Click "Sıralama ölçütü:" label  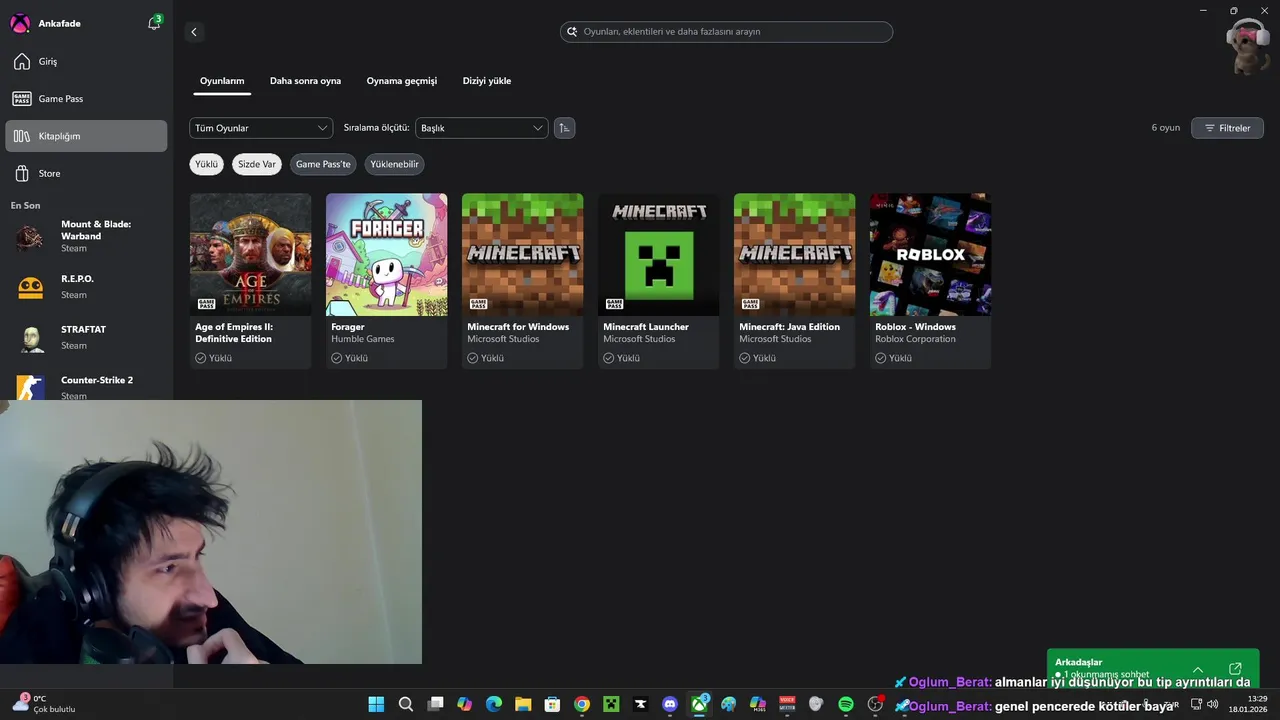pyautogui.click(x=376, y=128)
